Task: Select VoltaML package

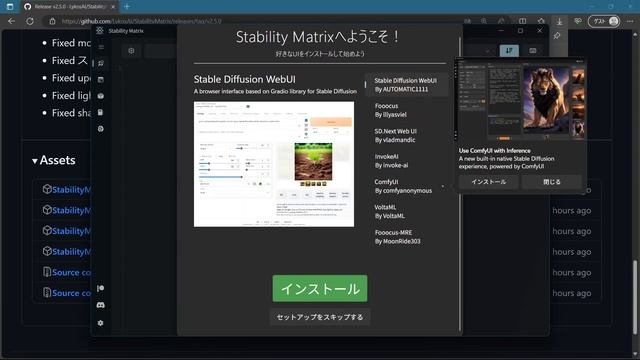Action: (x=406, y=211)
